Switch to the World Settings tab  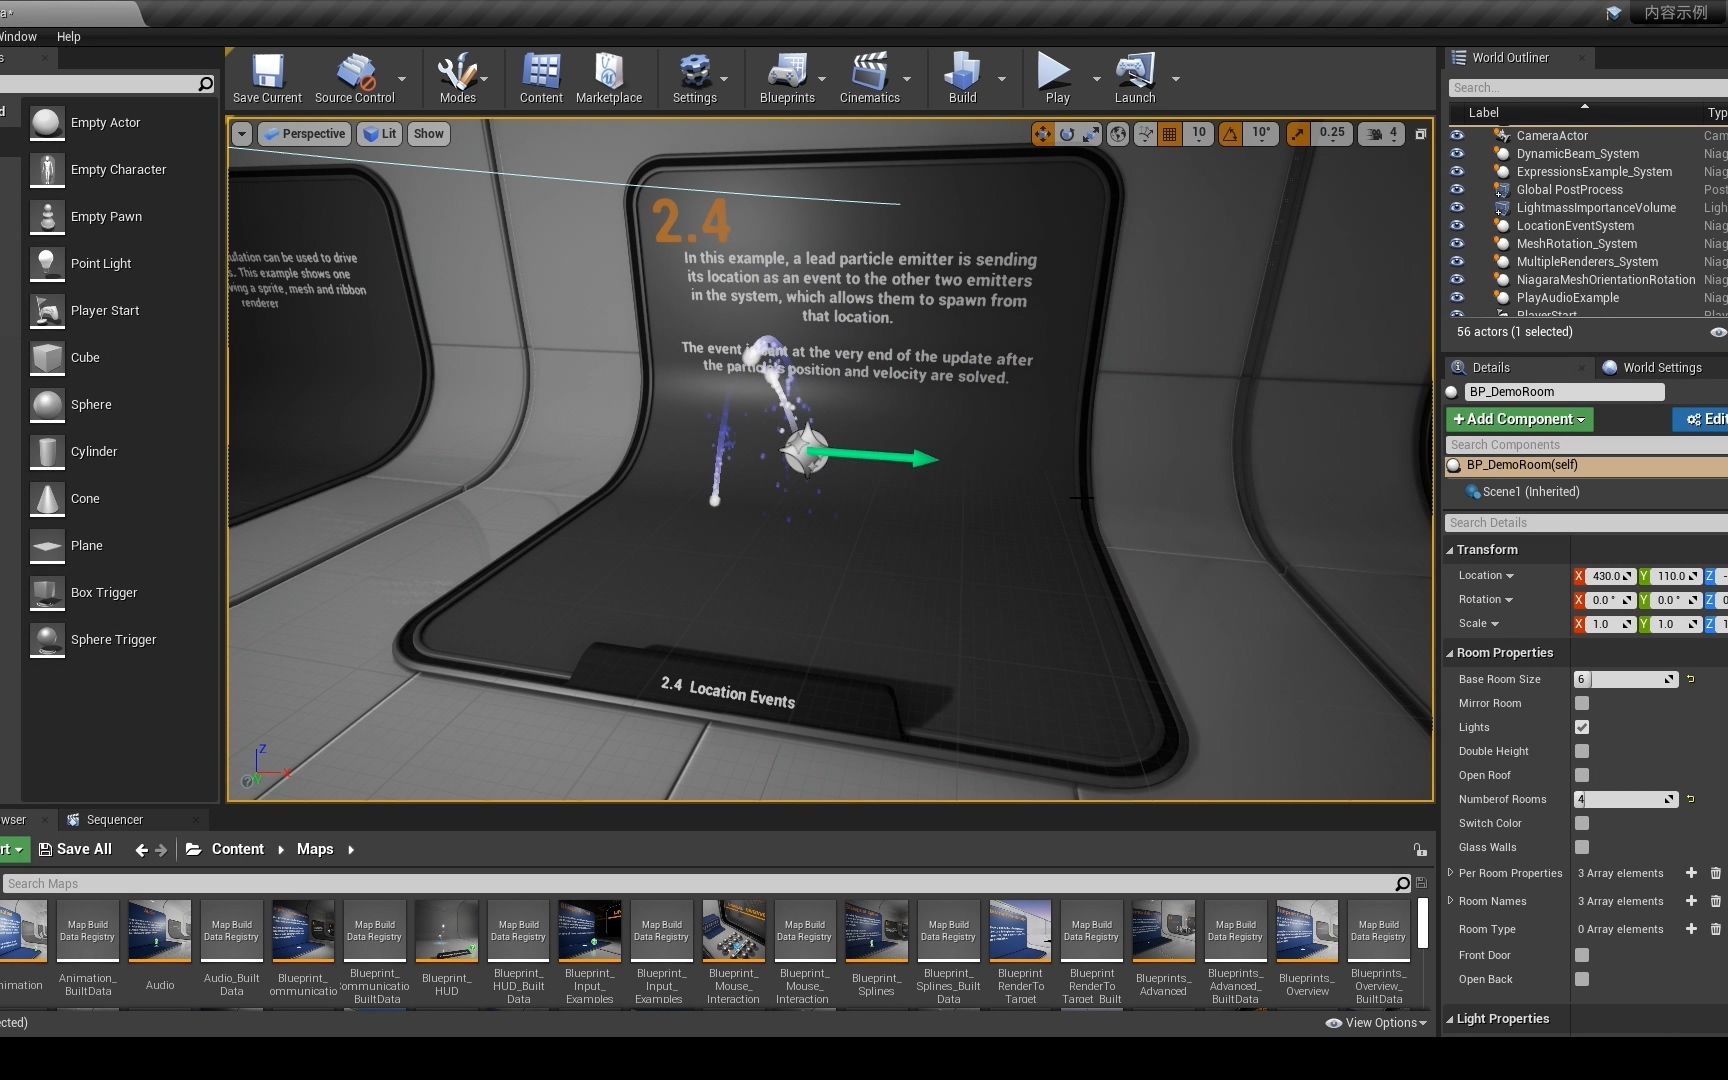(x=1656, y=367)
